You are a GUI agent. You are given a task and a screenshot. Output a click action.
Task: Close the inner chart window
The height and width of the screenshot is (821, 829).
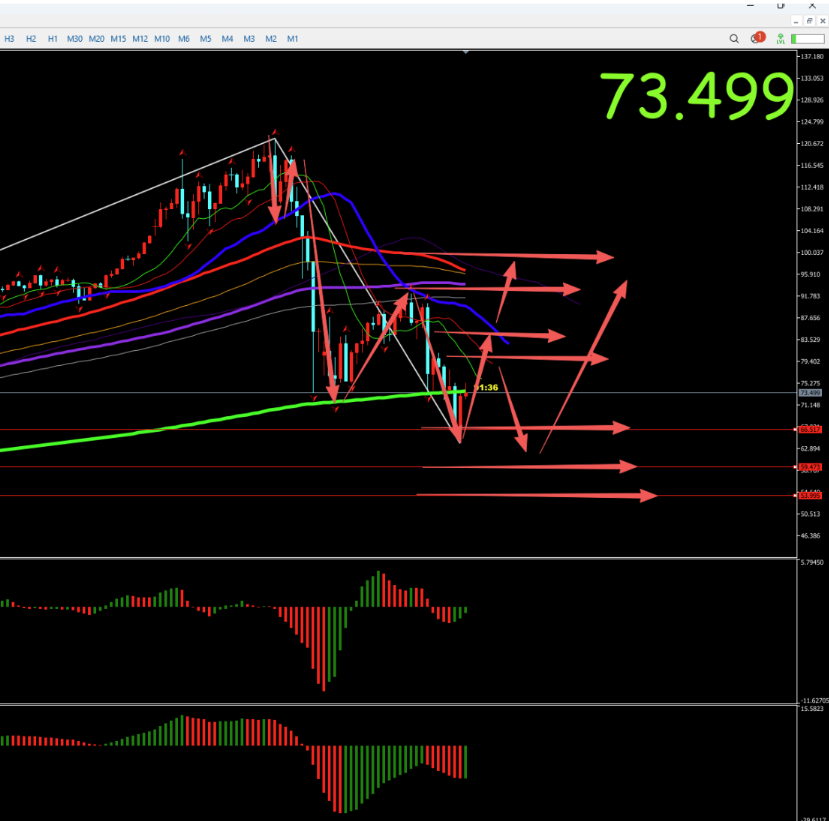pos(823,20)
